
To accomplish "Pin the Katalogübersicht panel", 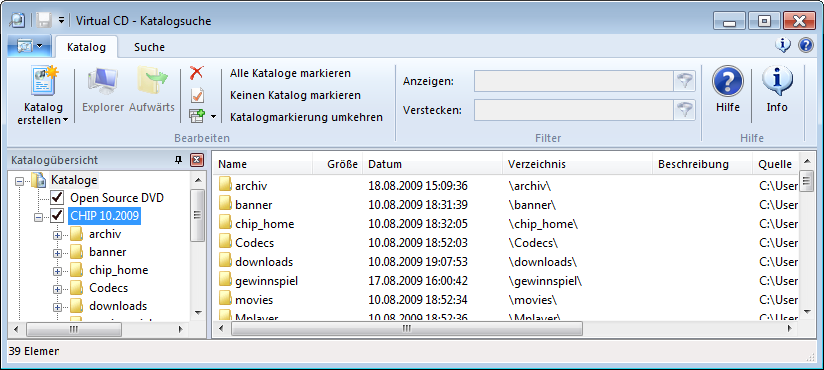I will tap(179, 161).
